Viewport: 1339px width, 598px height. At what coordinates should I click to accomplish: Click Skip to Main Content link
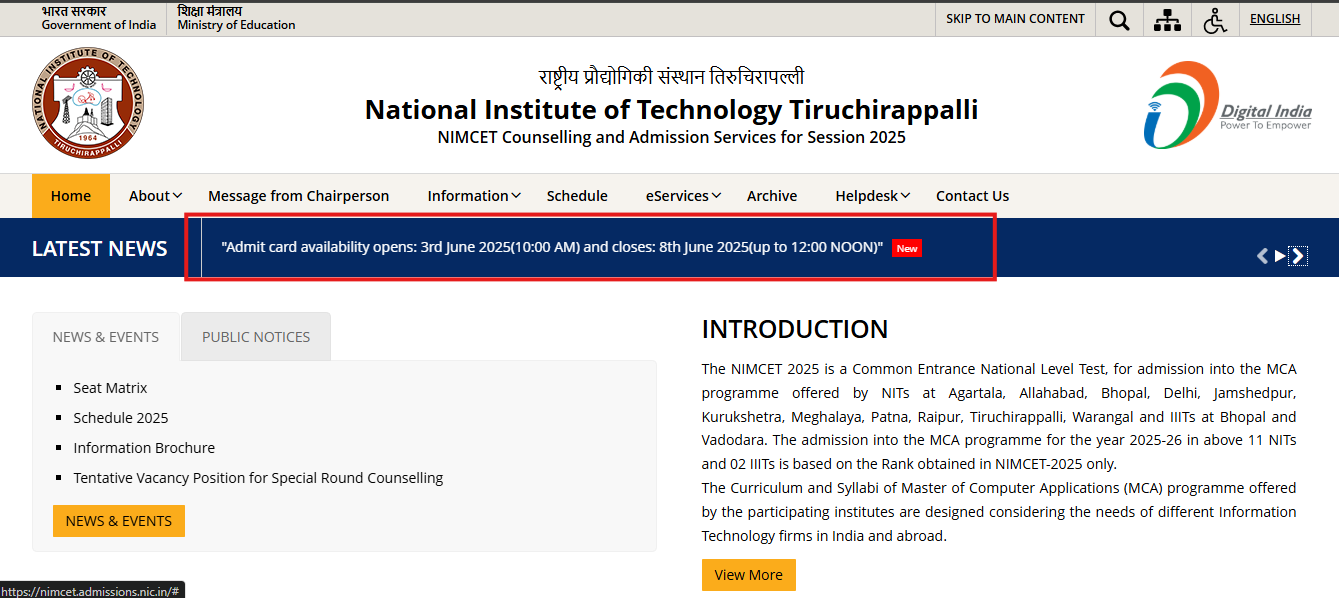1015,19
